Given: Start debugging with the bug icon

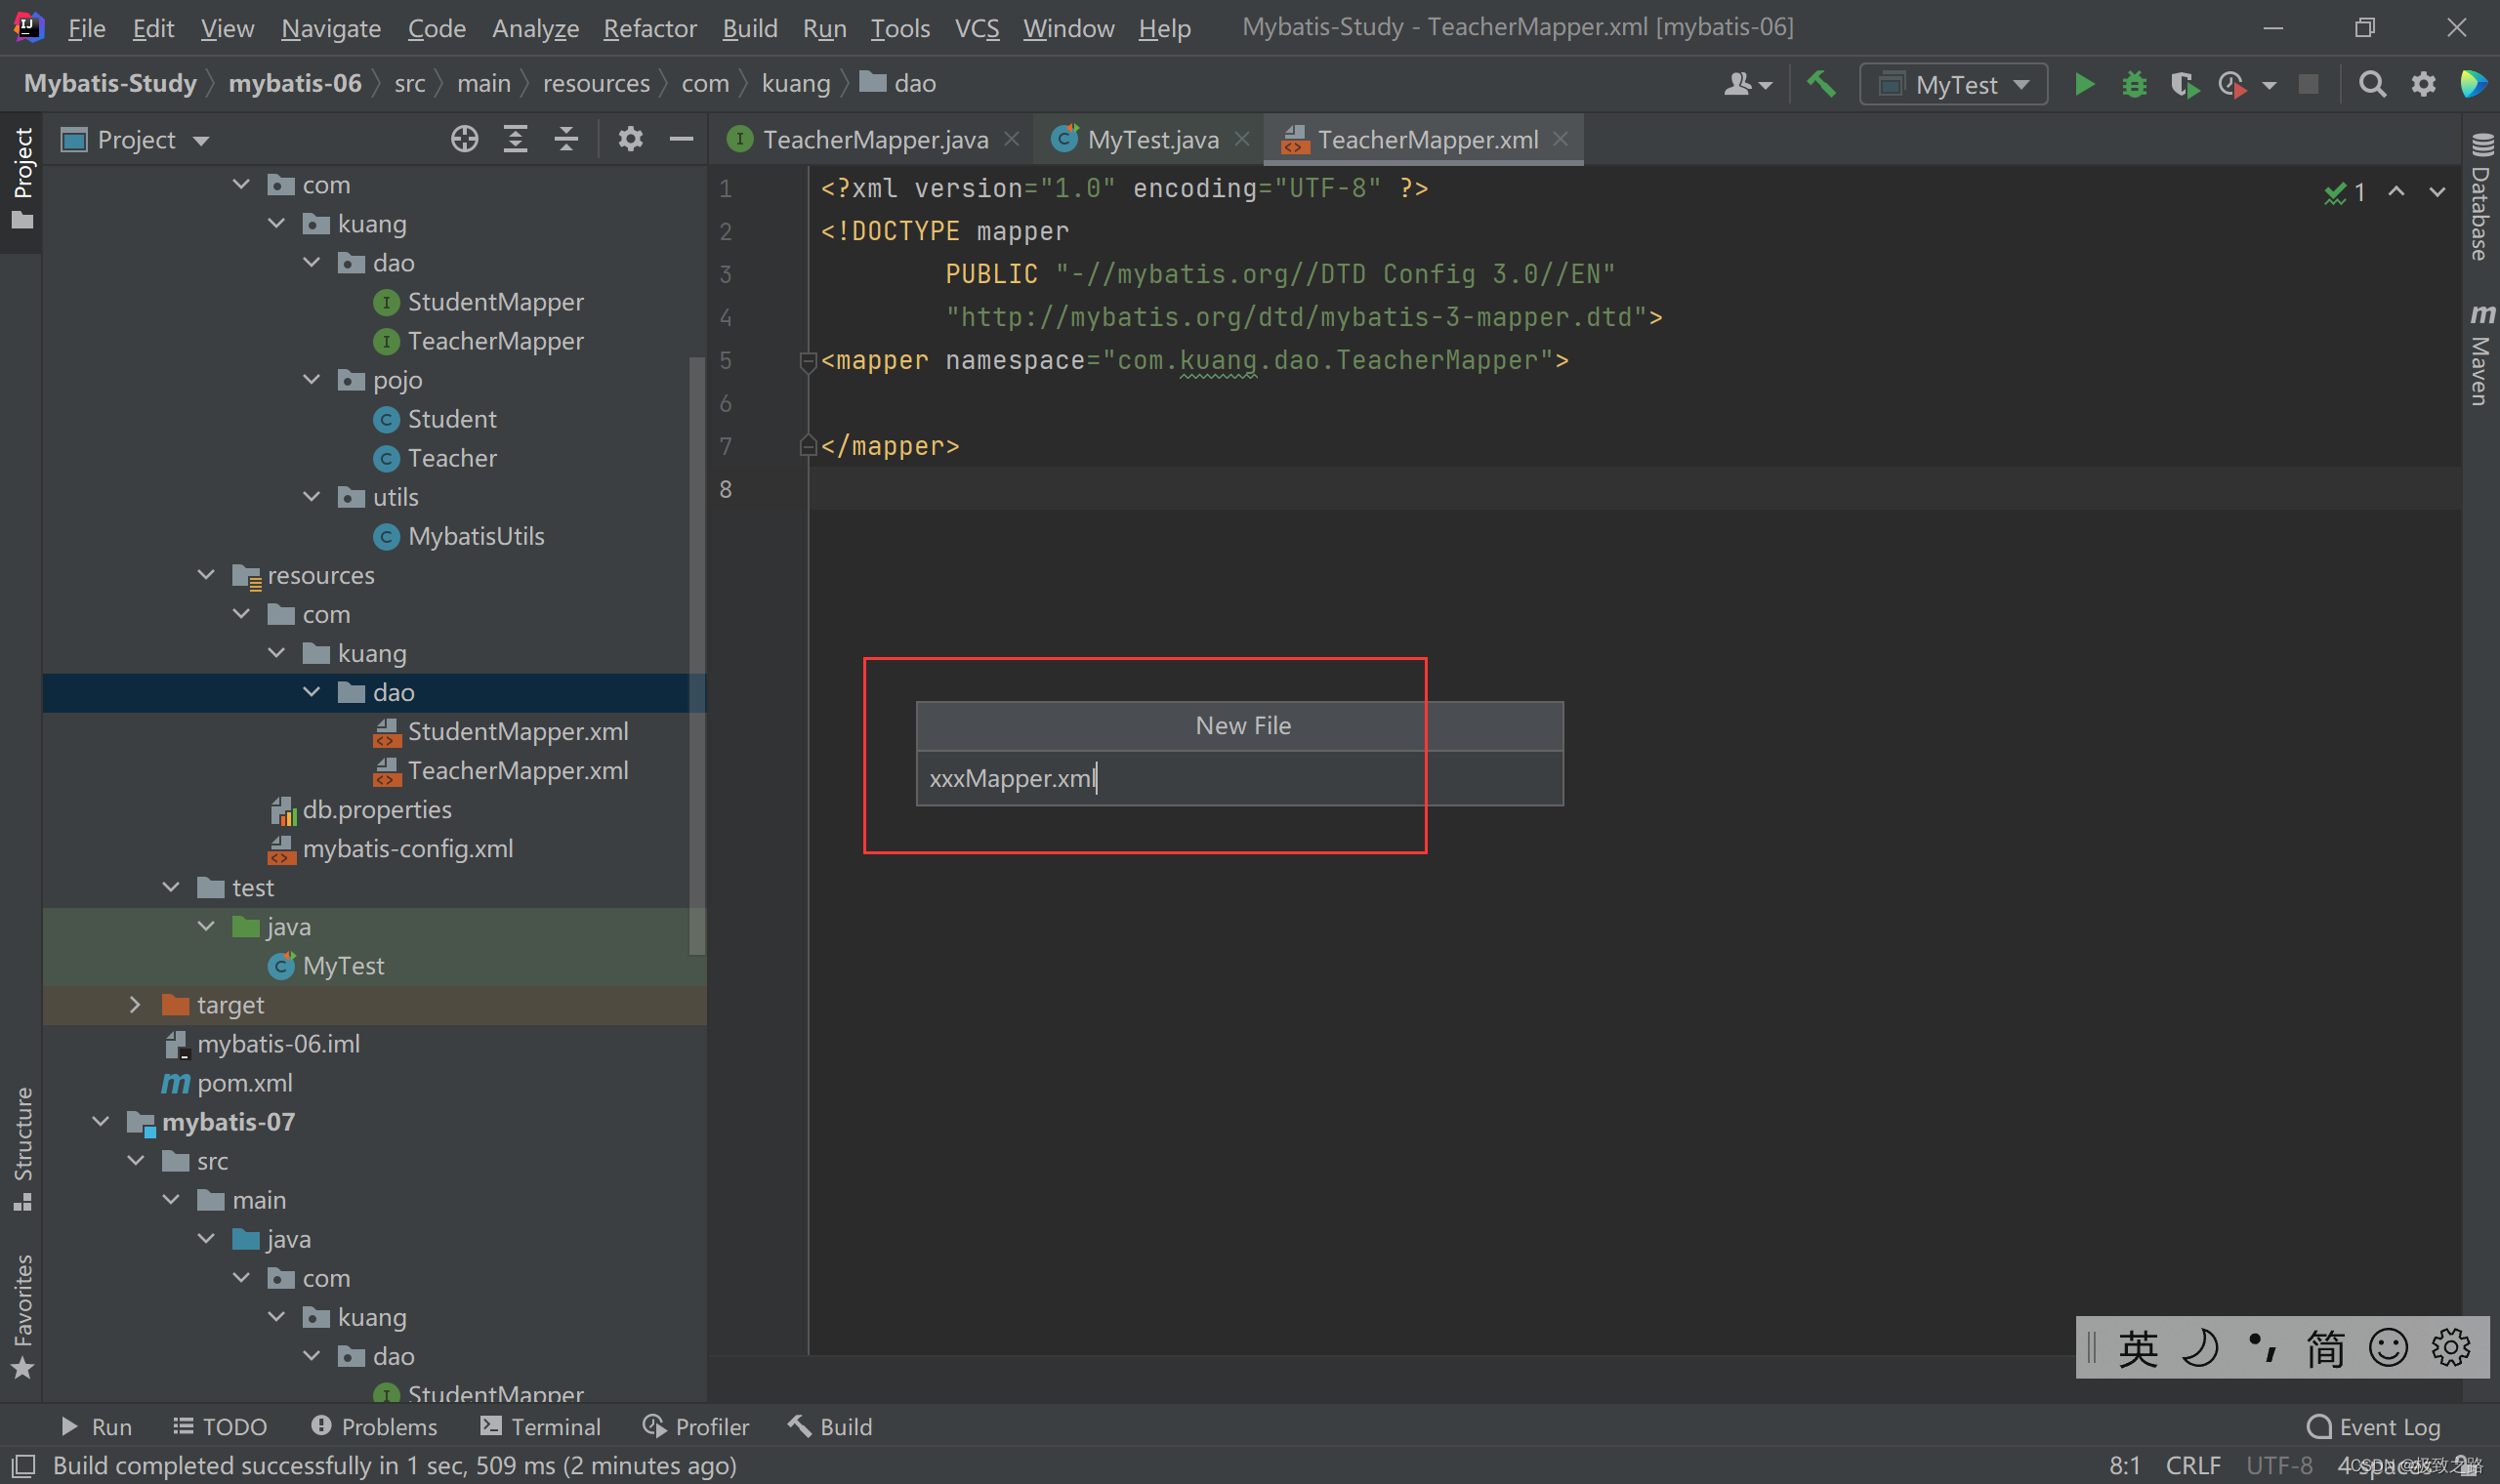Looking at the screenshot, I should tap(2134, 84).
